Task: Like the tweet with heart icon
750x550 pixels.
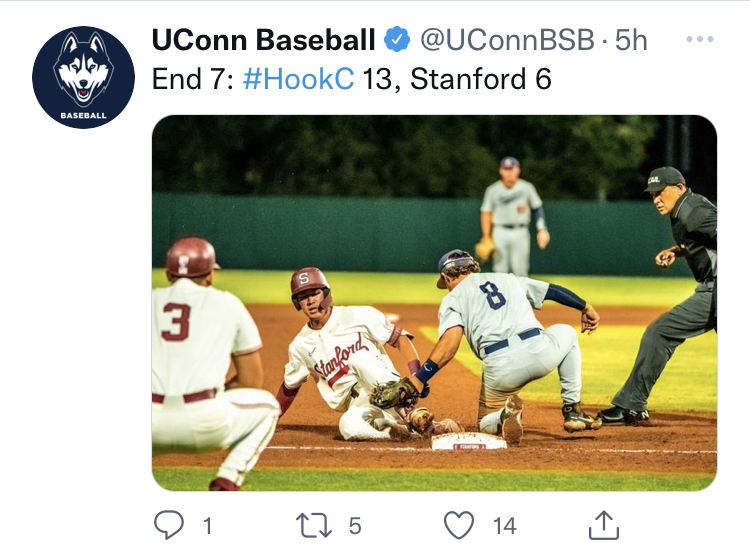Action: (458, 524)
